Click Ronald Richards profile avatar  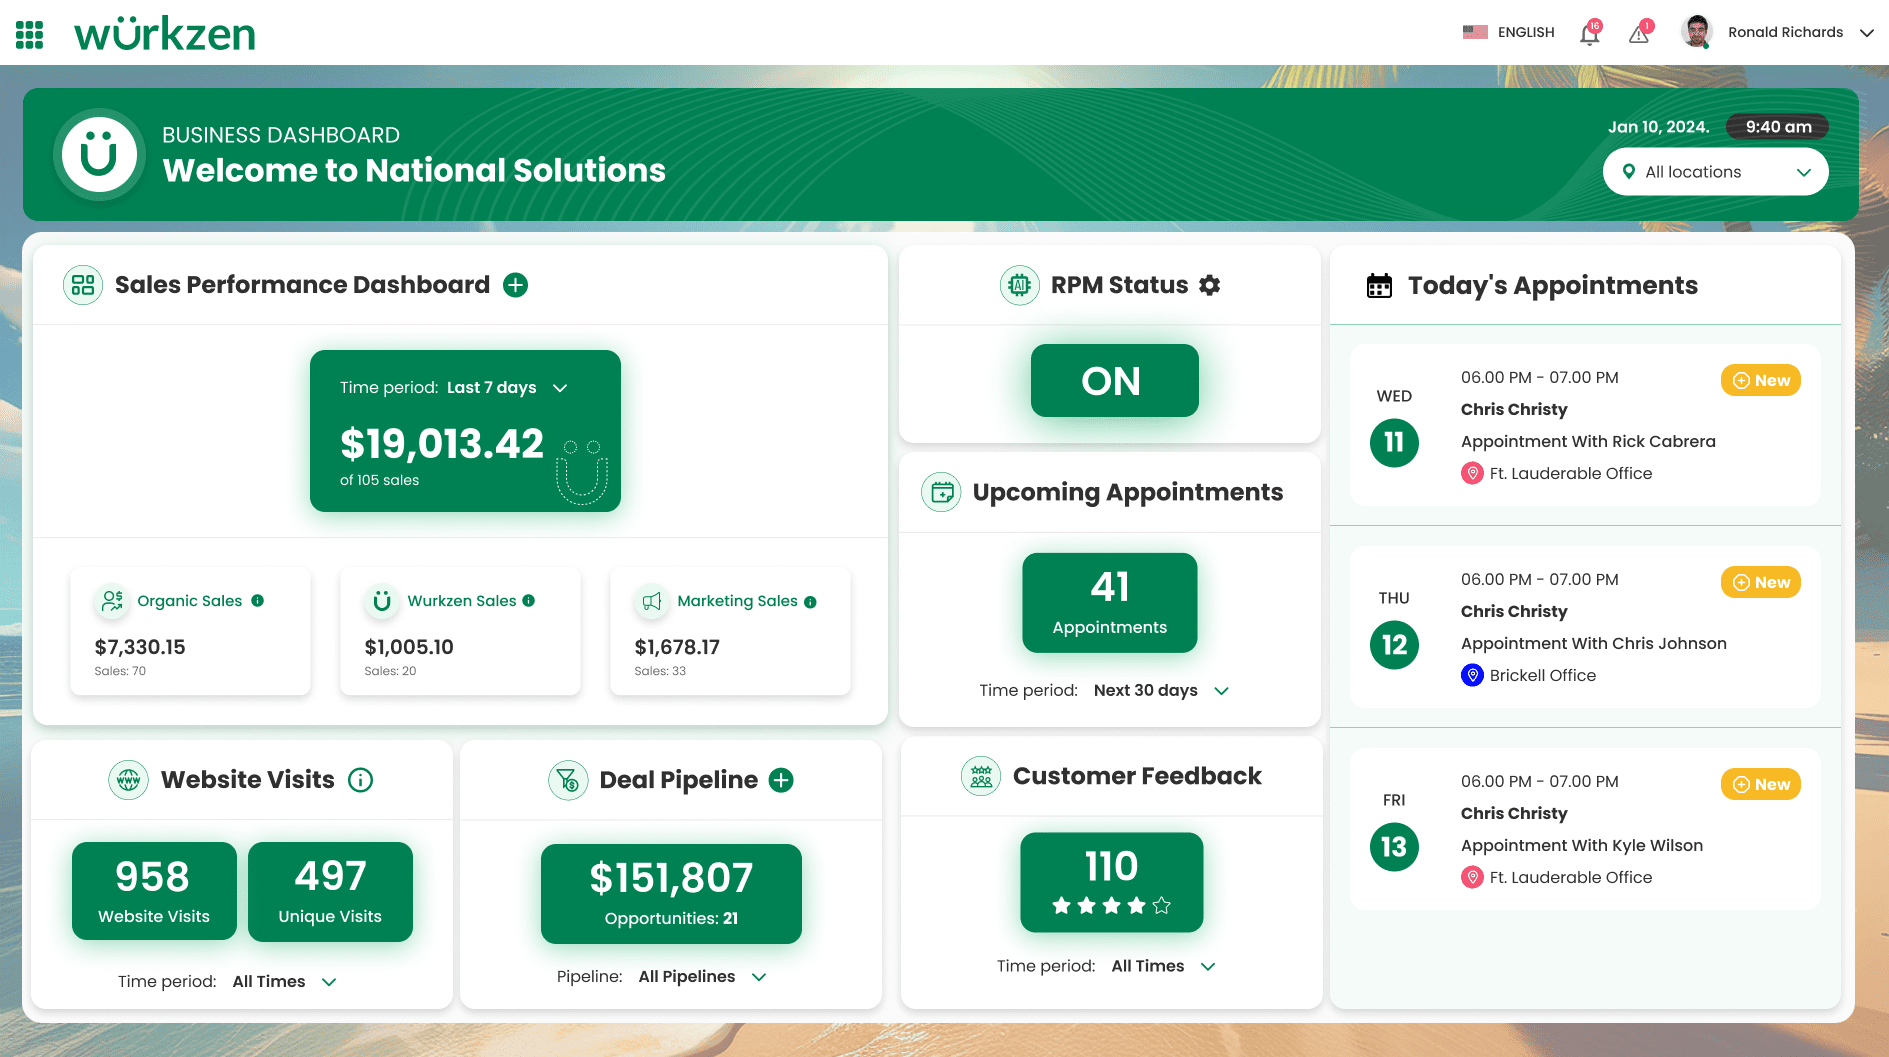point(1697,32)
